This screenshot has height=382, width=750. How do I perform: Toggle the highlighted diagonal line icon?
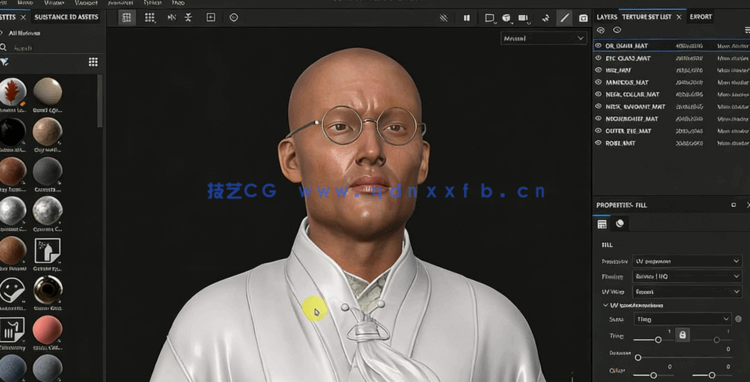(565, 18)
